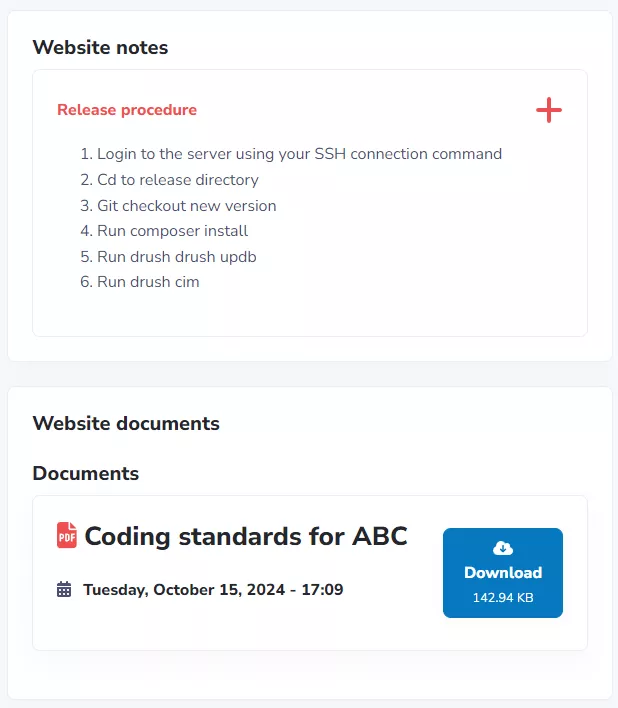
Task: Click the Tuesday, October 15, 2024 date
Action: (213, 590)
